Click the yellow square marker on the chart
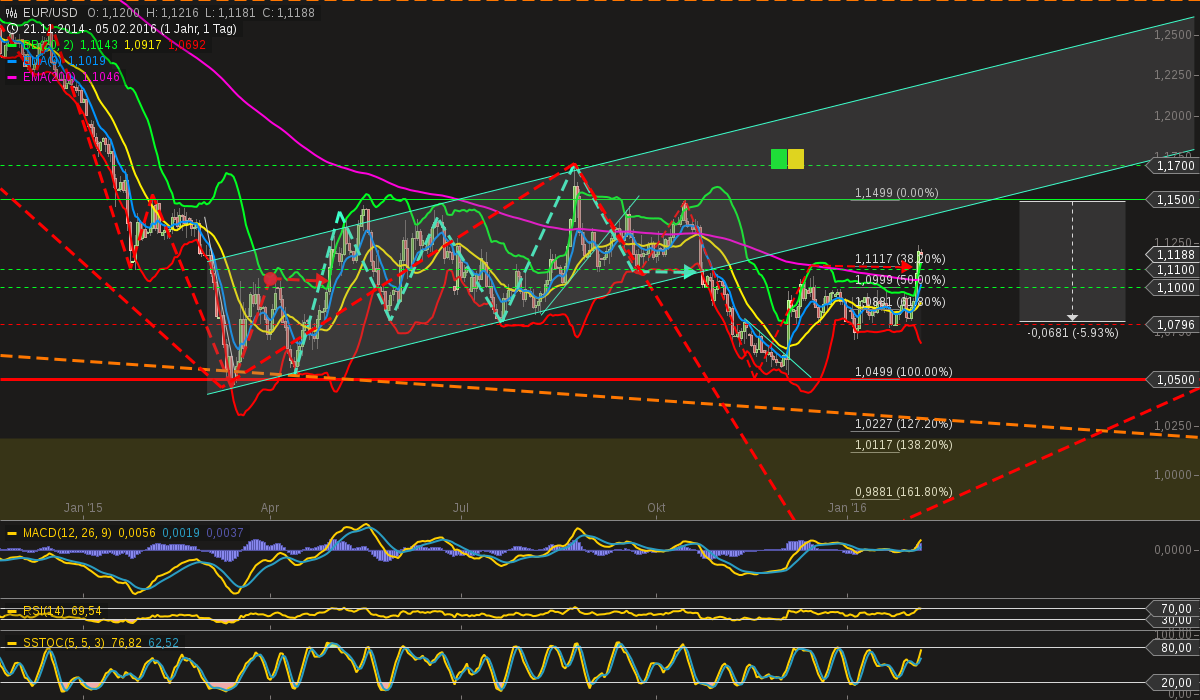The image size is (1200, 700). [x=796, y=158]
